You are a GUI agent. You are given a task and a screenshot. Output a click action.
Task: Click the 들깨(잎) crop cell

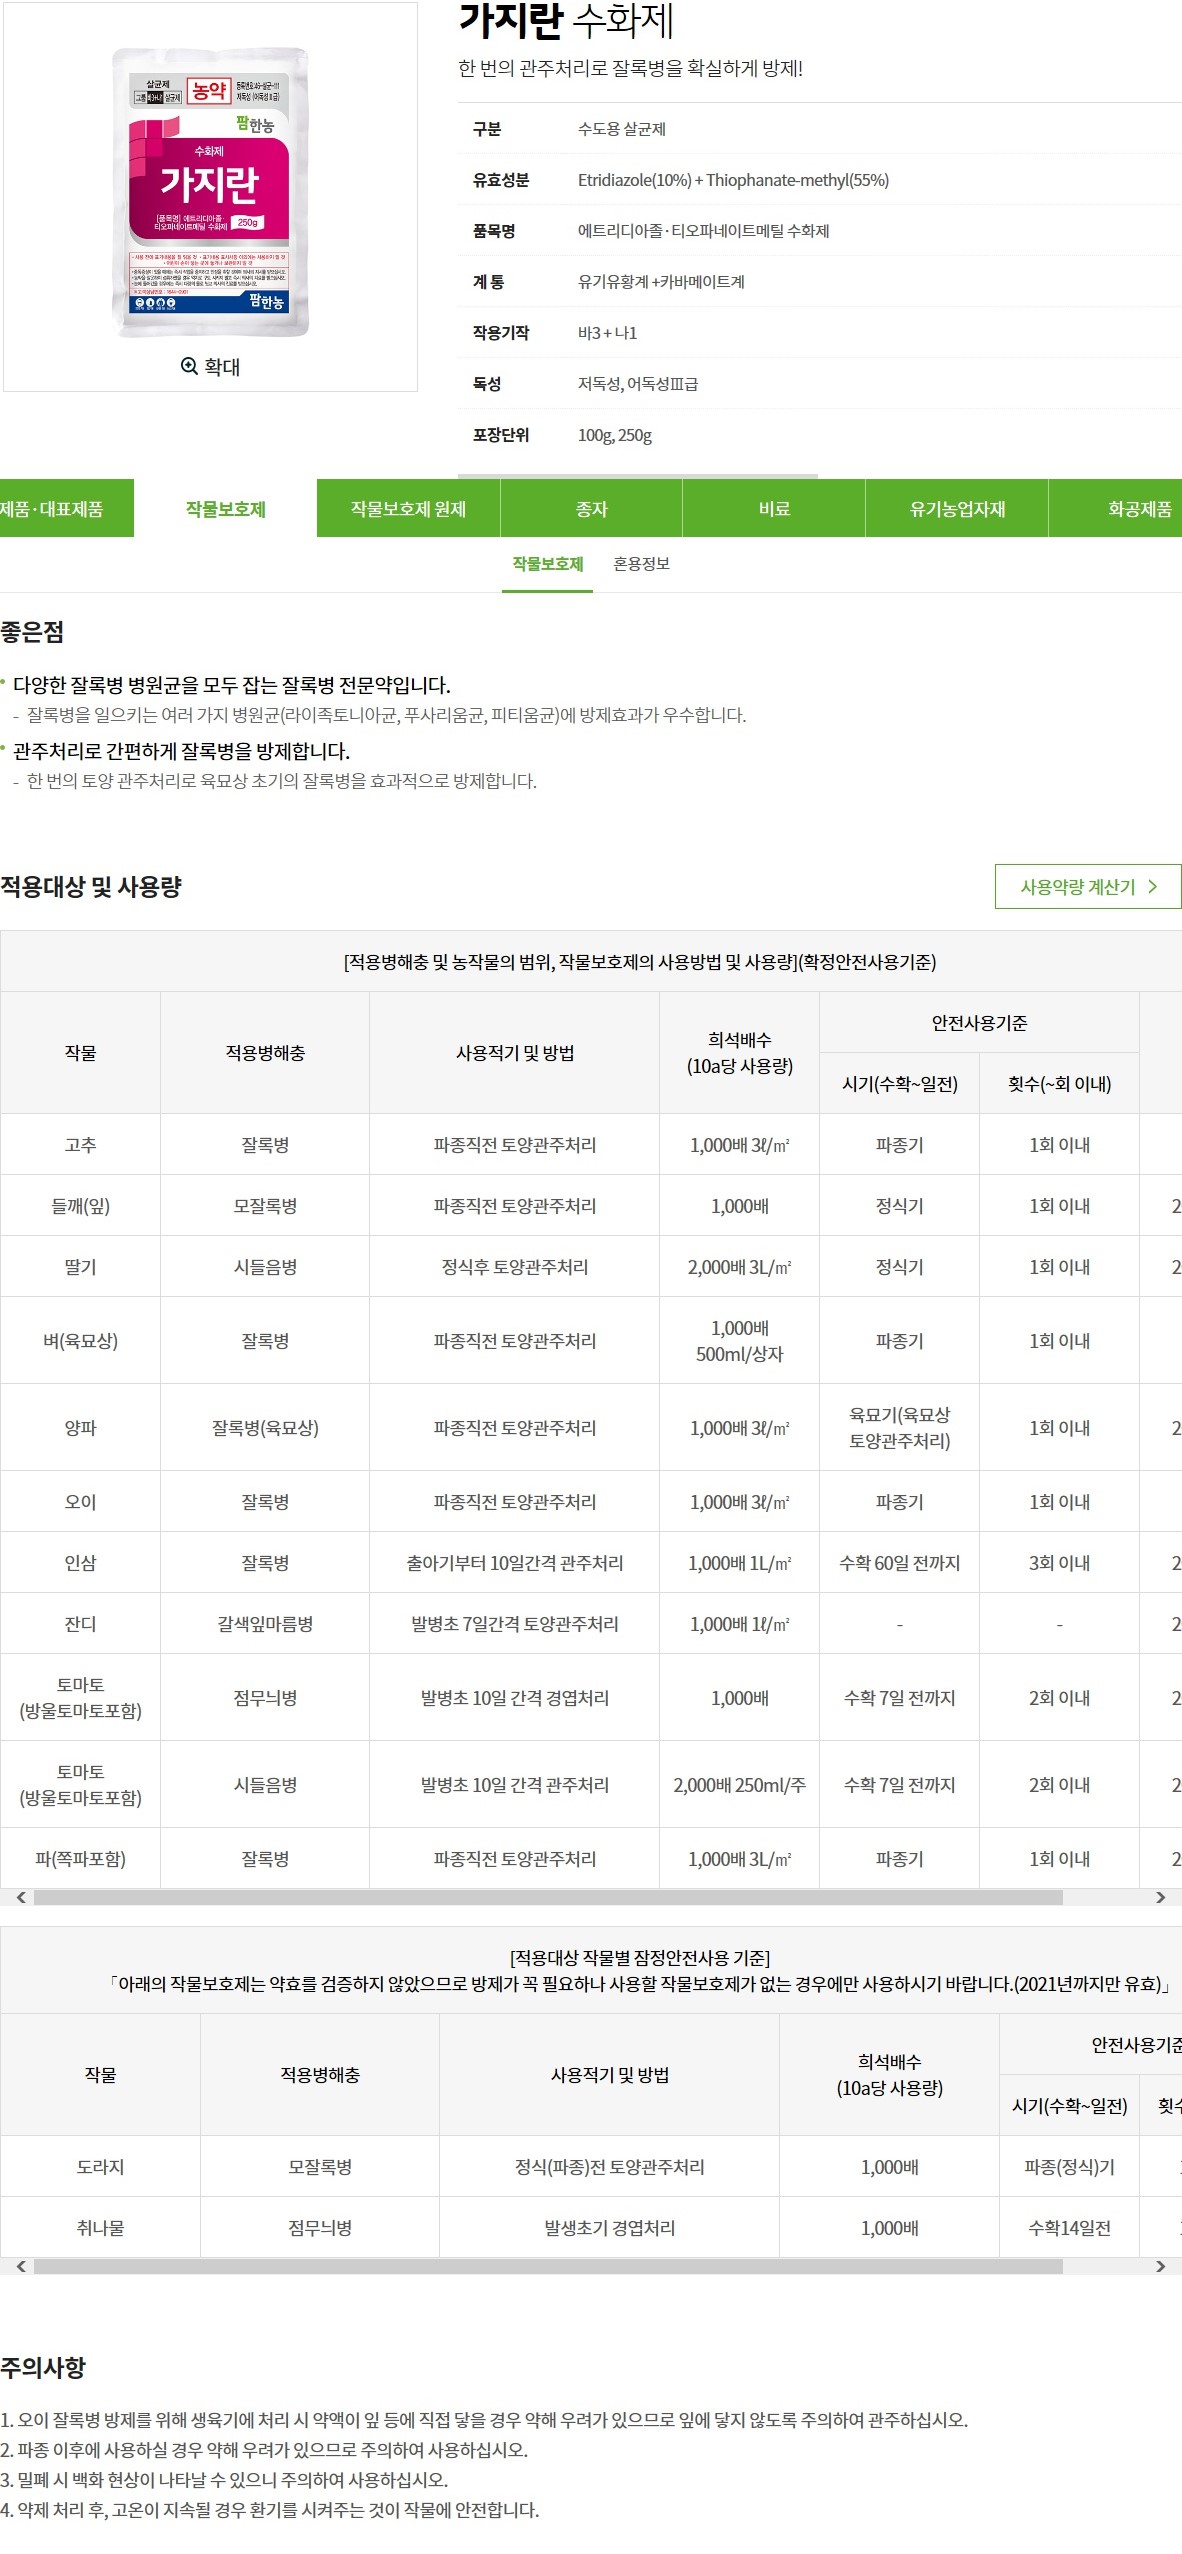tap(80, 1206)
